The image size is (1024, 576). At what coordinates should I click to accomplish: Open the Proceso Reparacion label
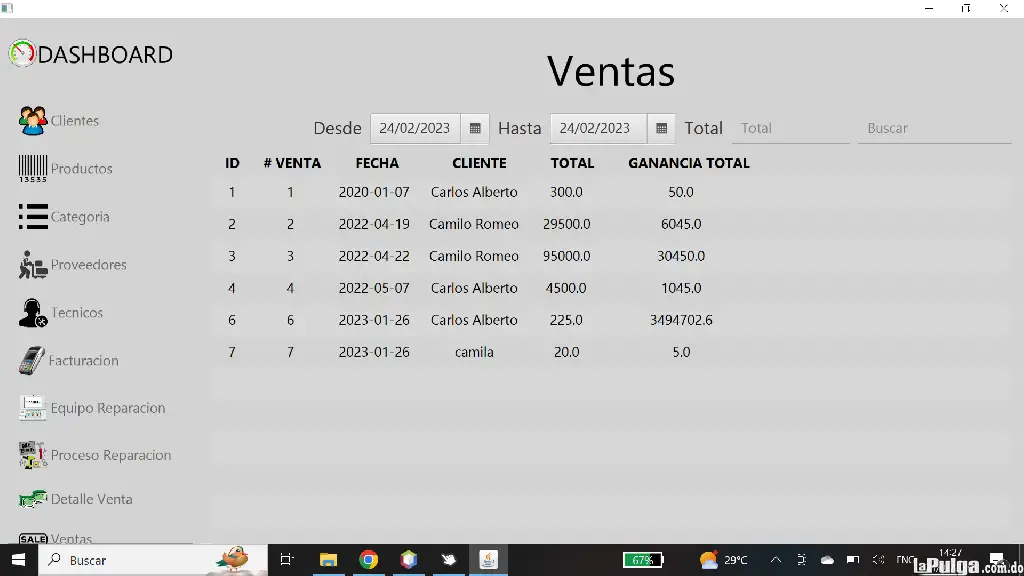tap(111, 455)
